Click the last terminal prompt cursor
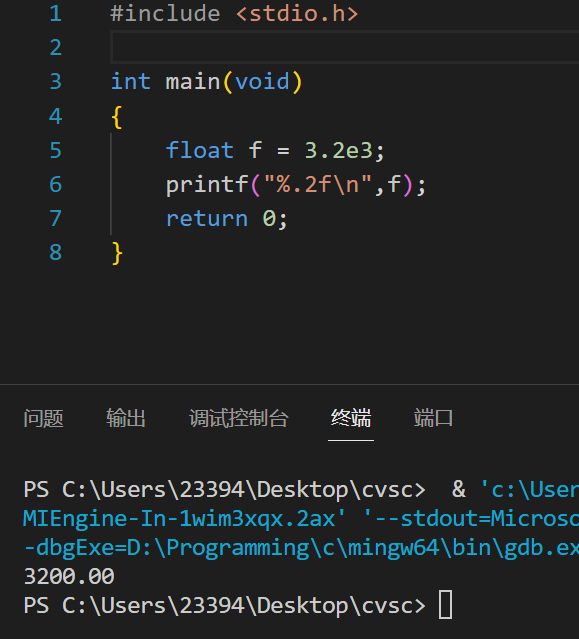Image resolution: width=579 pixels, height=639 pixels. [445, 605]
